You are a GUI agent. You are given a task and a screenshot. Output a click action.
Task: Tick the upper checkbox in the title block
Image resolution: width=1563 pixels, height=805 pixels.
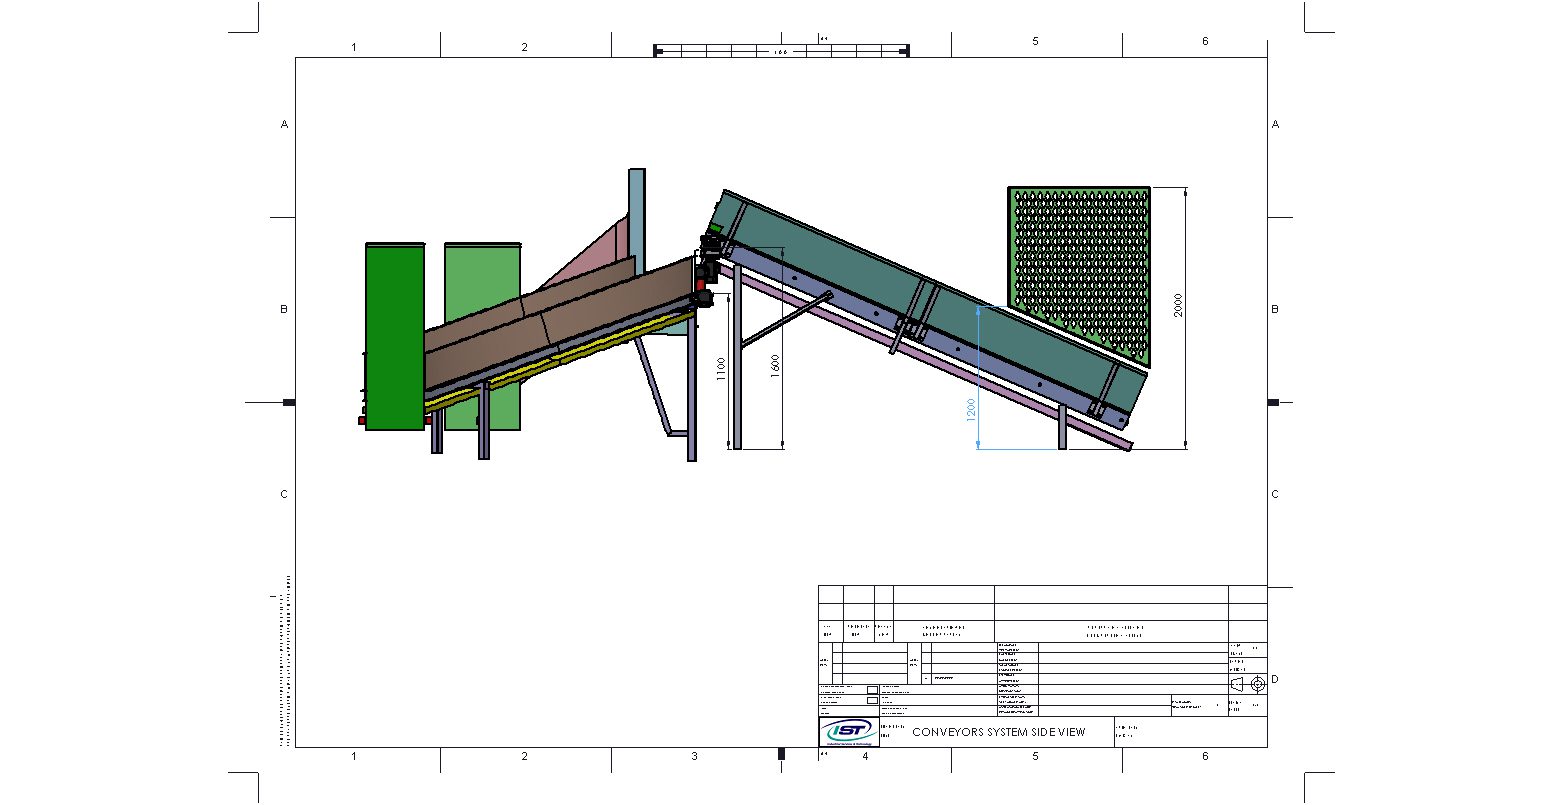point(872,689)
